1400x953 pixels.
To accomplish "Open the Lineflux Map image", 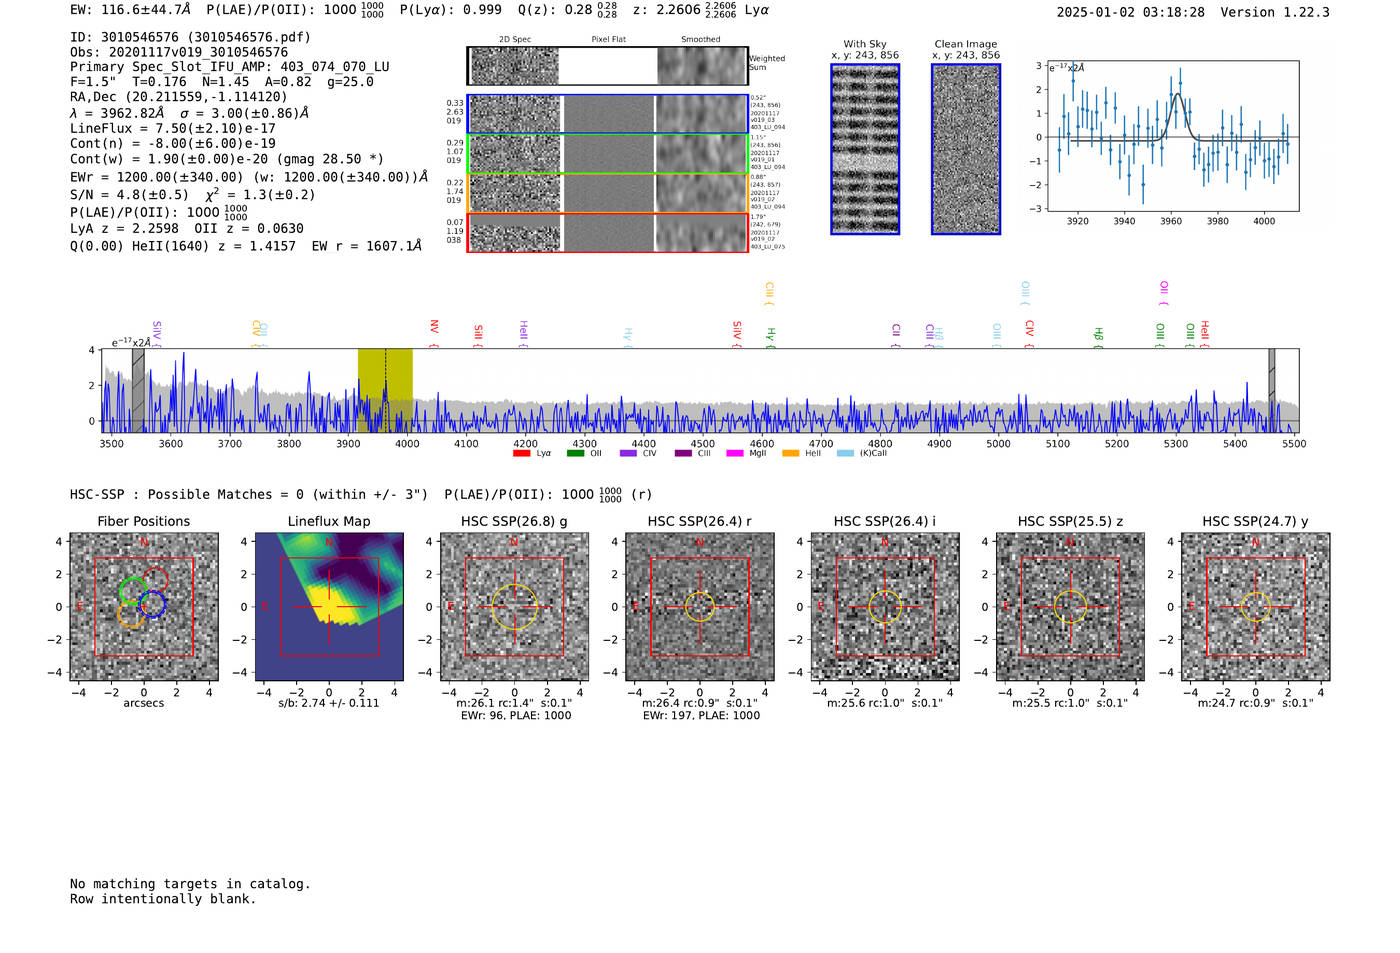I will pyautogui.click(x=329, y=607).
